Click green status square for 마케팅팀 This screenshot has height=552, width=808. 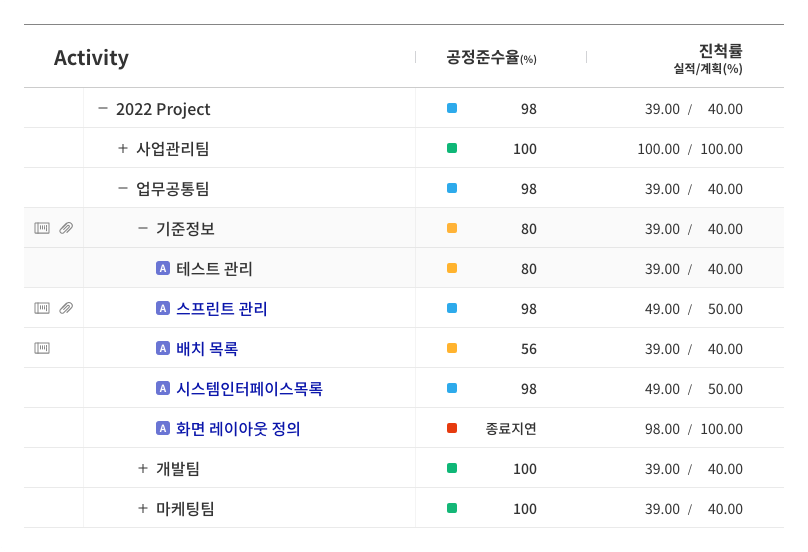452,508
